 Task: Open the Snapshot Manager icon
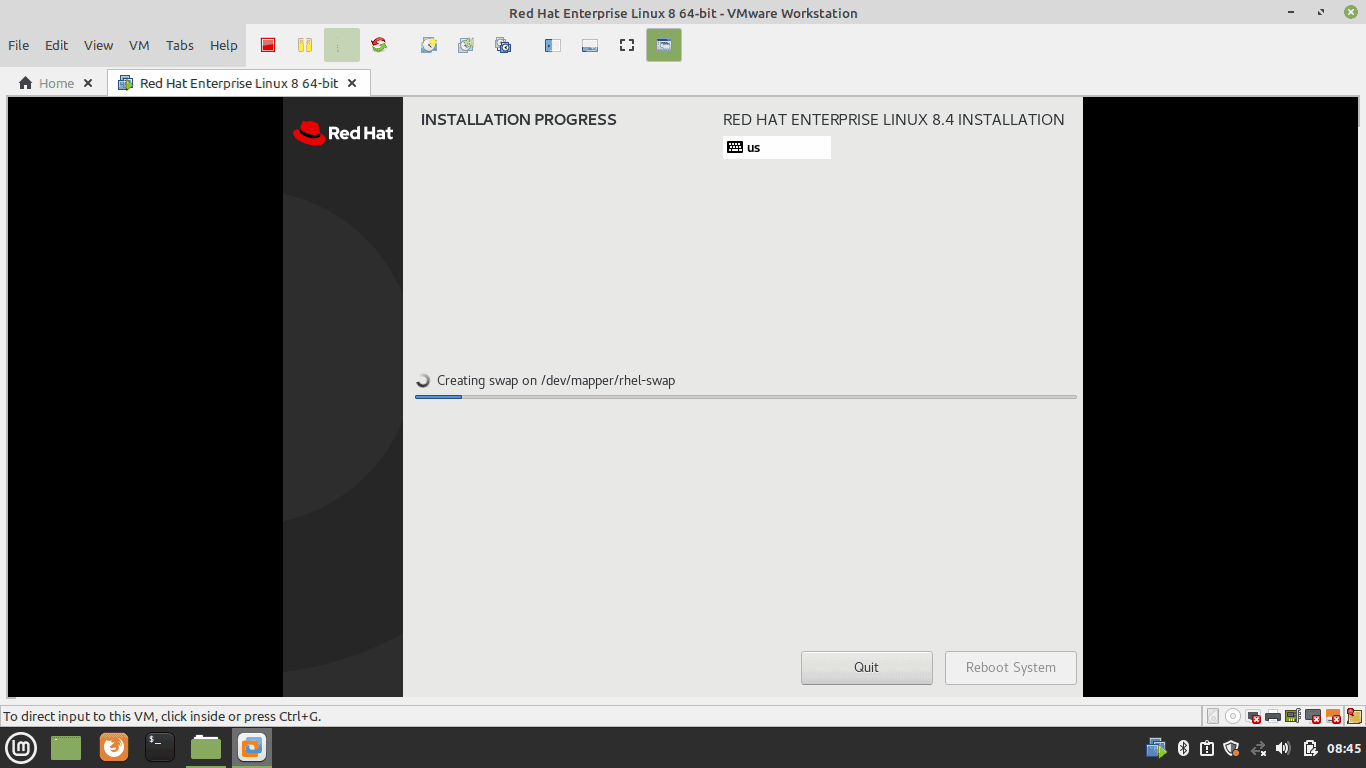click(503, 45)
